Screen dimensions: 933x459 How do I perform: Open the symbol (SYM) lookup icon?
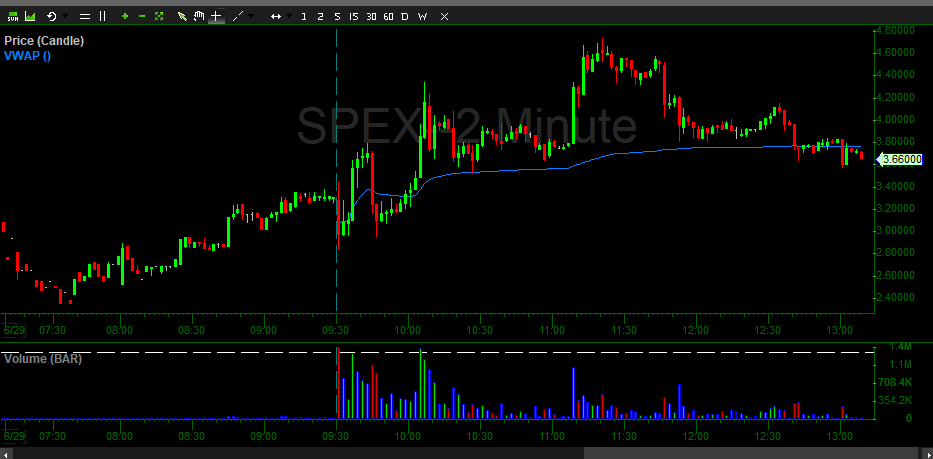pos(12,17)
